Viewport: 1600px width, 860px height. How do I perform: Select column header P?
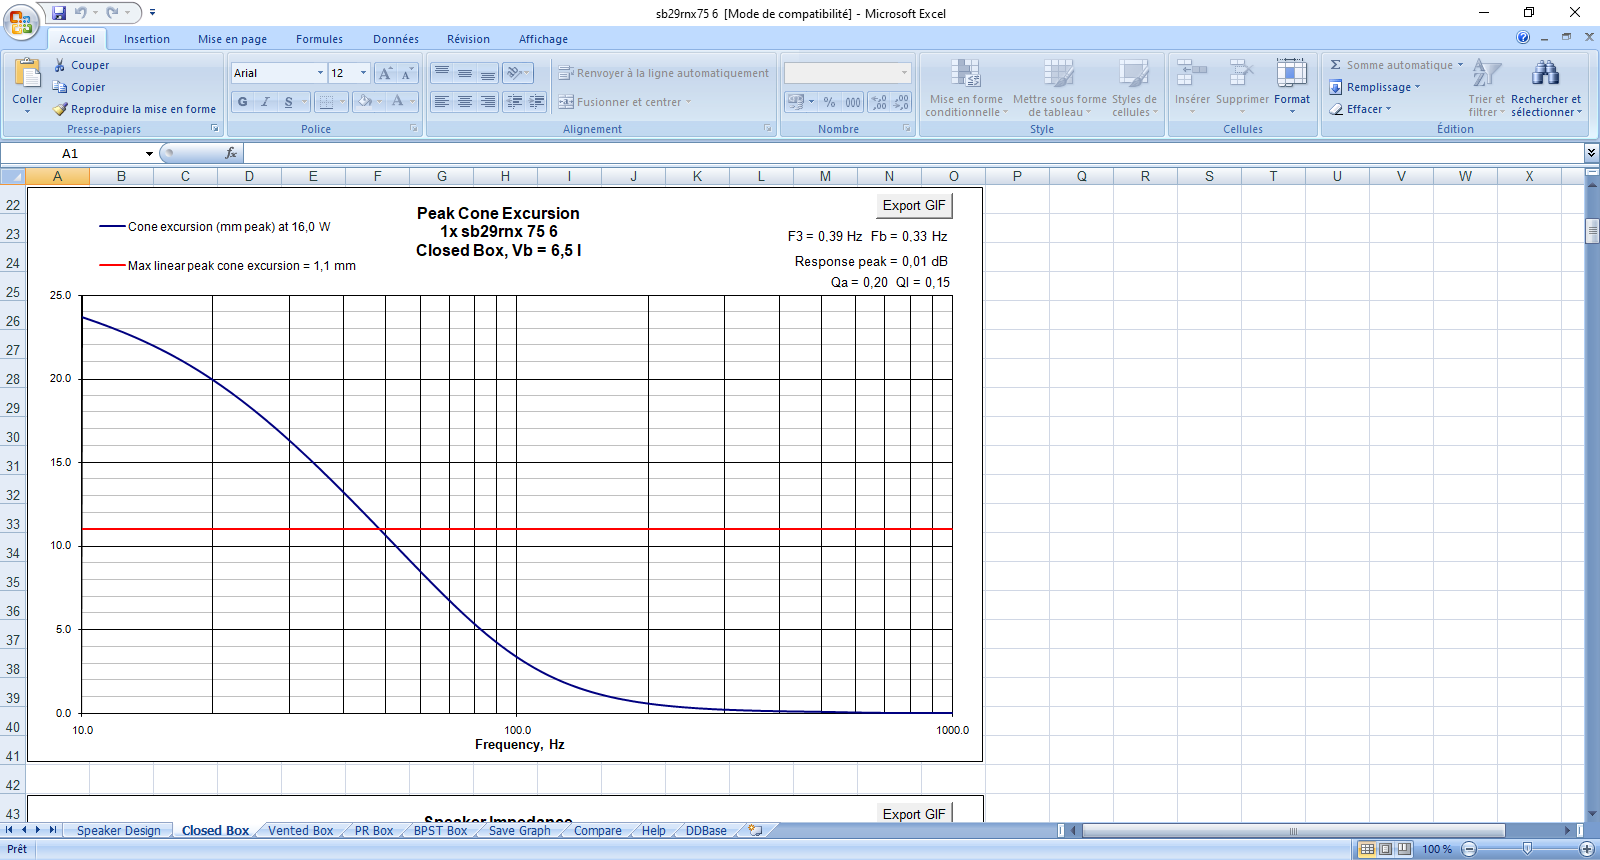coord(1017,176)
